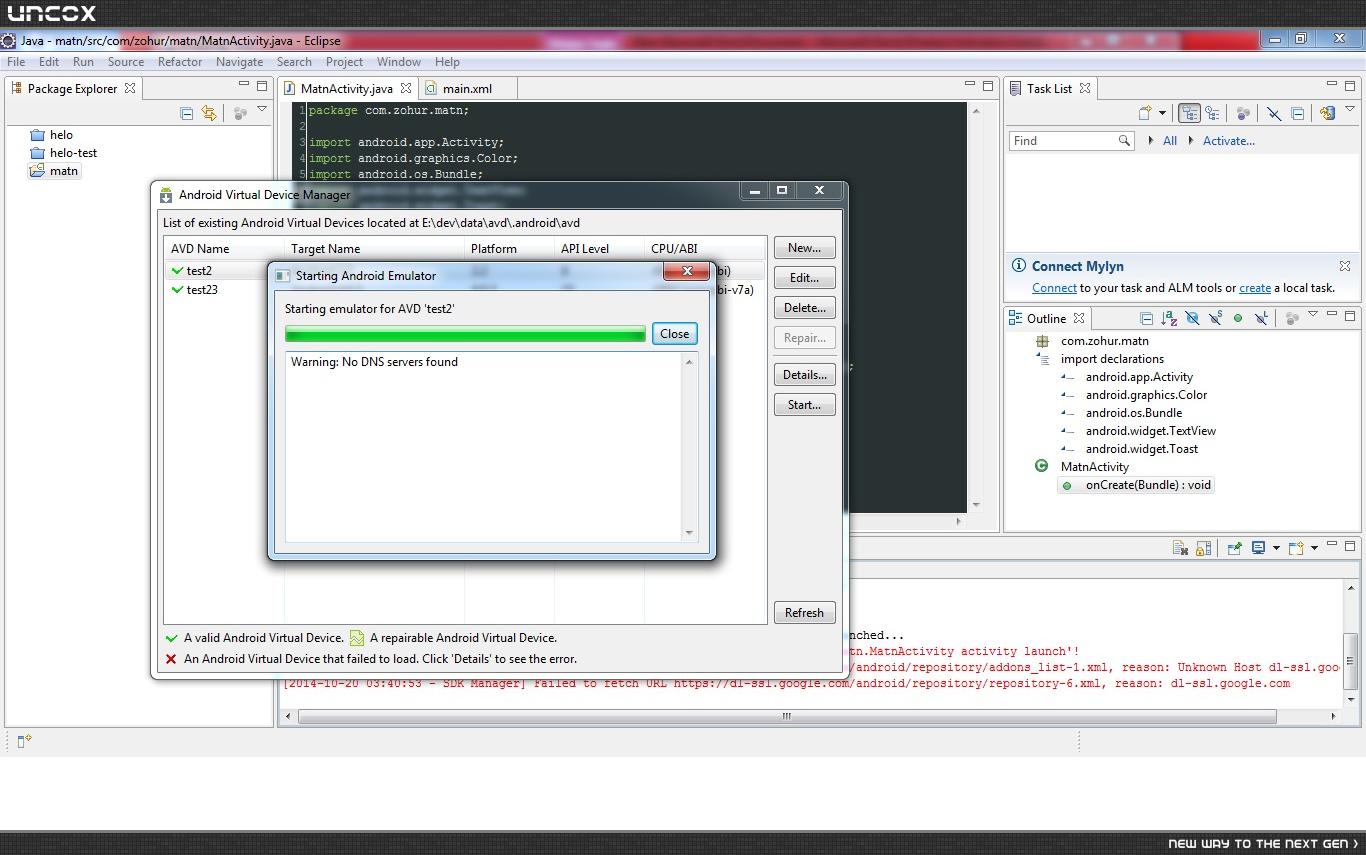Image resolution: width=1366 pixels, height=855 pixels.
Task: Click Synchronize Changed icon in Task List
Action: [x=1327, y=113]
